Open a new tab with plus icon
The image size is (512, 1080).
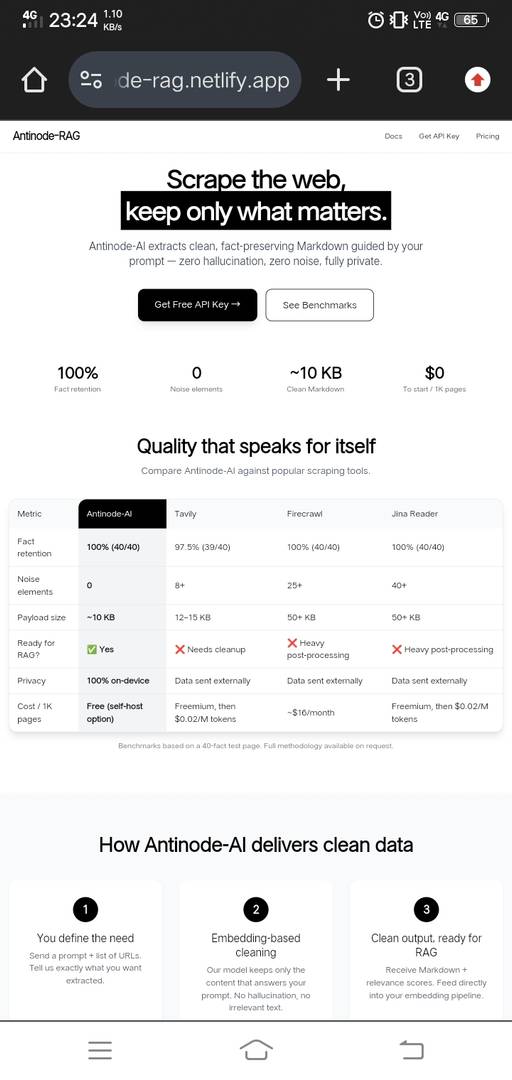coord(338,80)
